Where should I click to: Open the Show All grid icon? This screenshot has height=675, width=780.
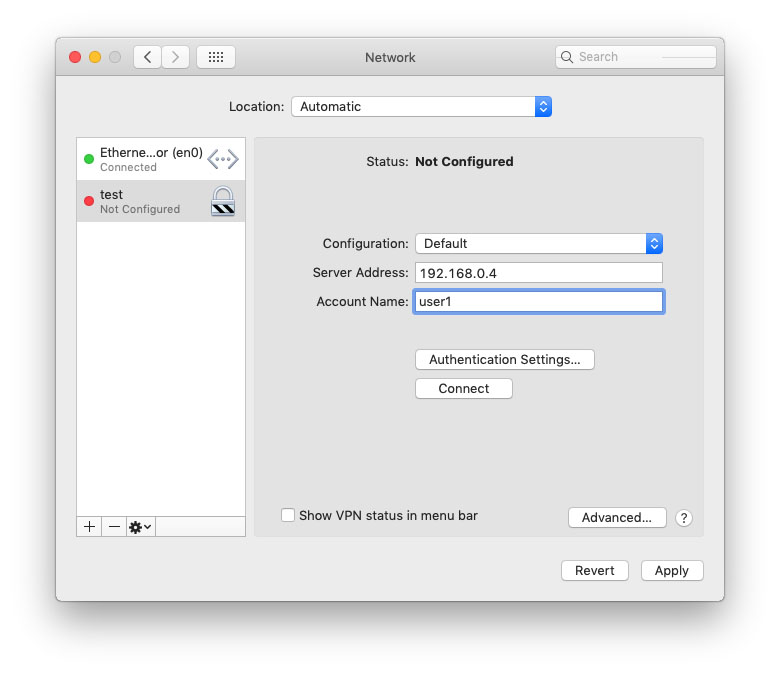[x=216, y=57]
